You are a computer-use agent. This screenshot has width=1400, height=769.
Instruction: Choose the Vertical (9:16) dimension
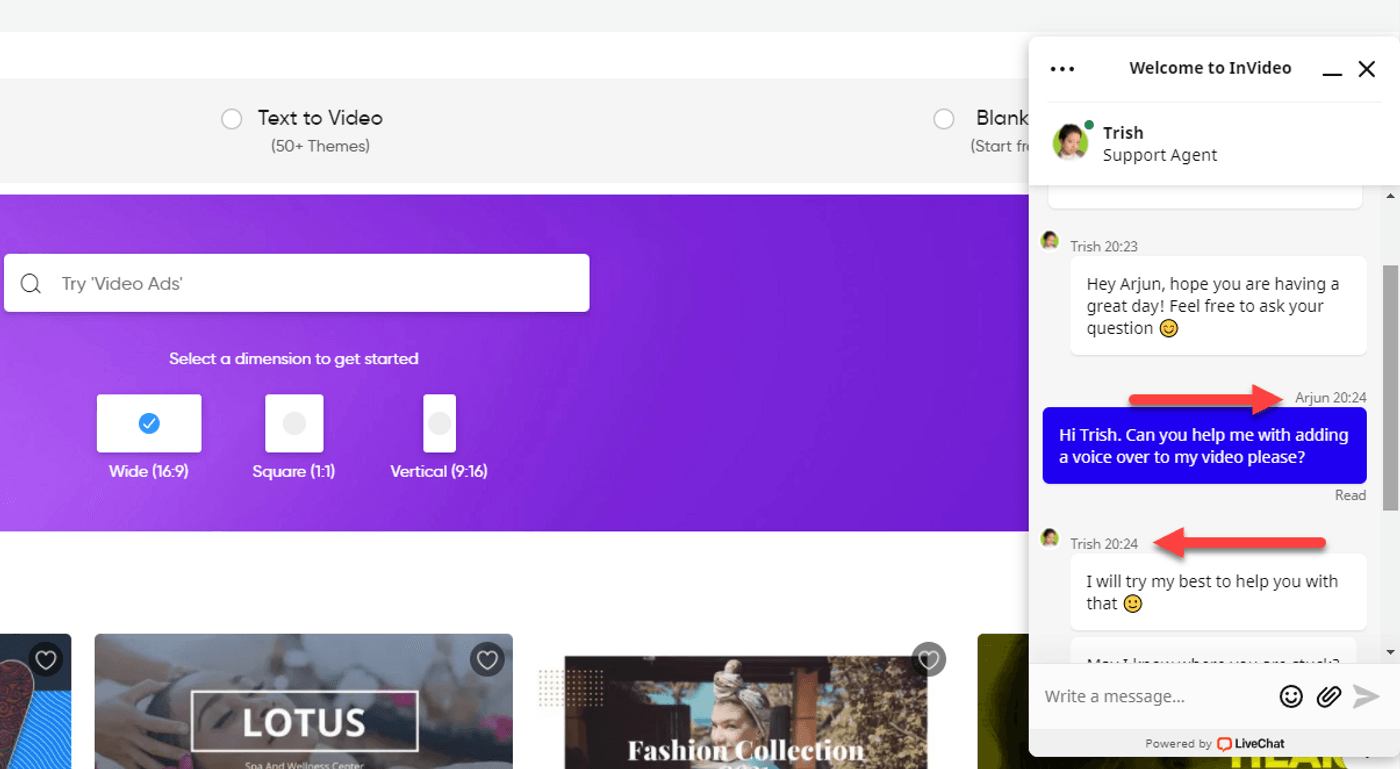click(x=439, y=424)
